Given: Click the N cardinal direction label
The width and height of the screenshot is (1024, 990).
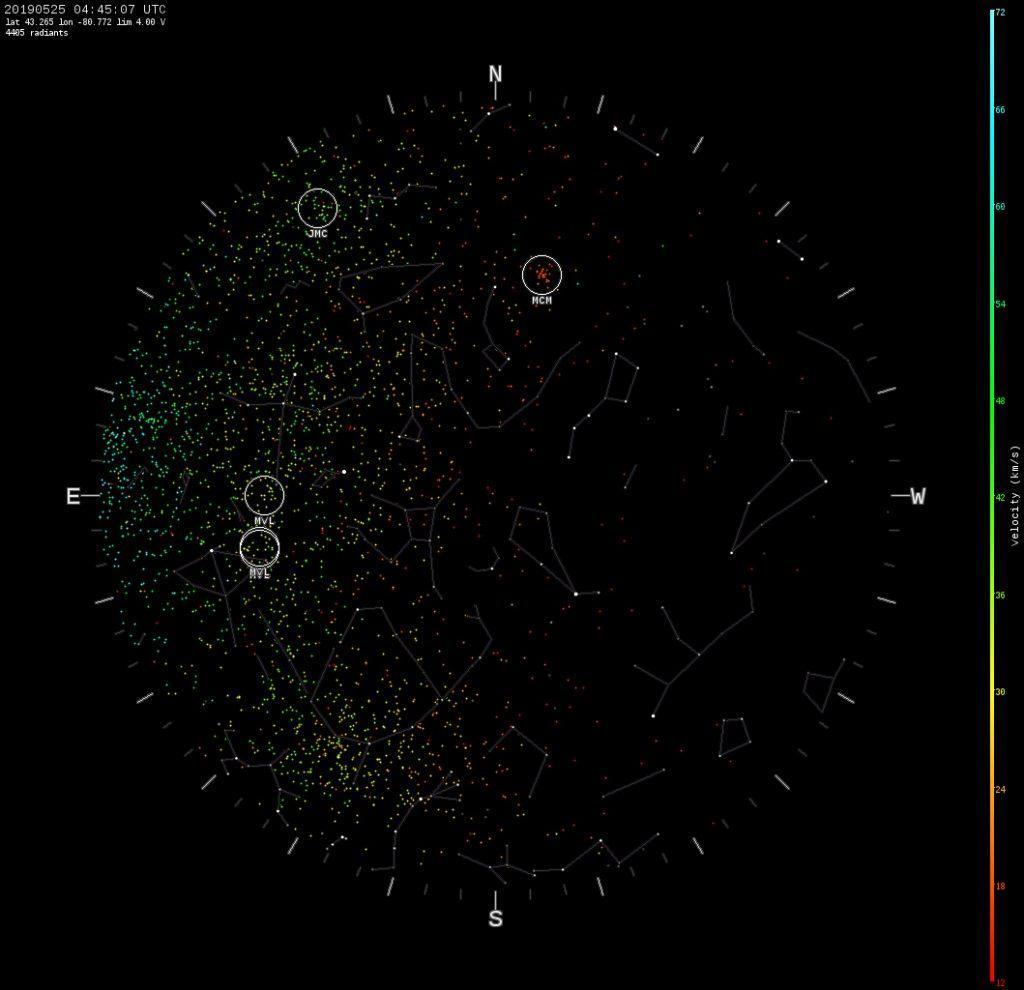Looking at the screenshot, I should click(494, 72).
